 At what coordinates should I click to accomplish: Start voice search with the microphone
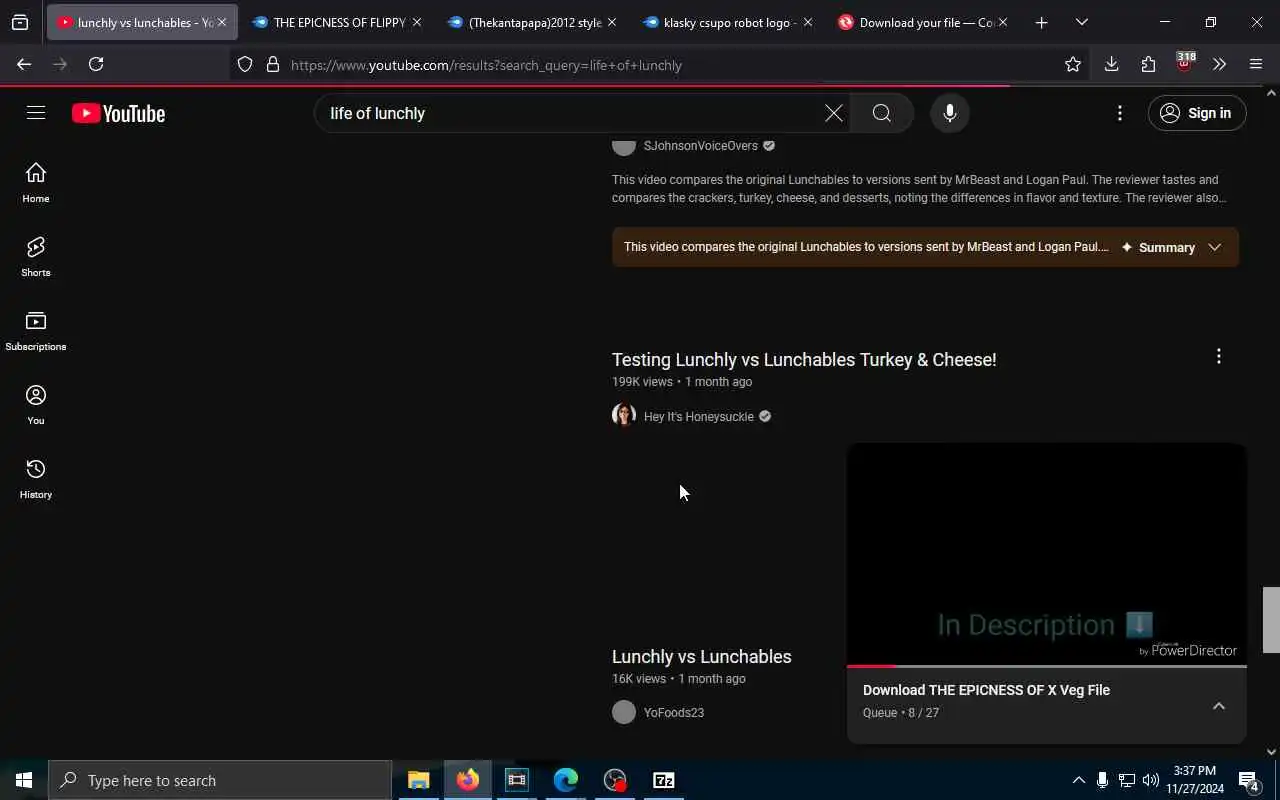pos(950,113)
